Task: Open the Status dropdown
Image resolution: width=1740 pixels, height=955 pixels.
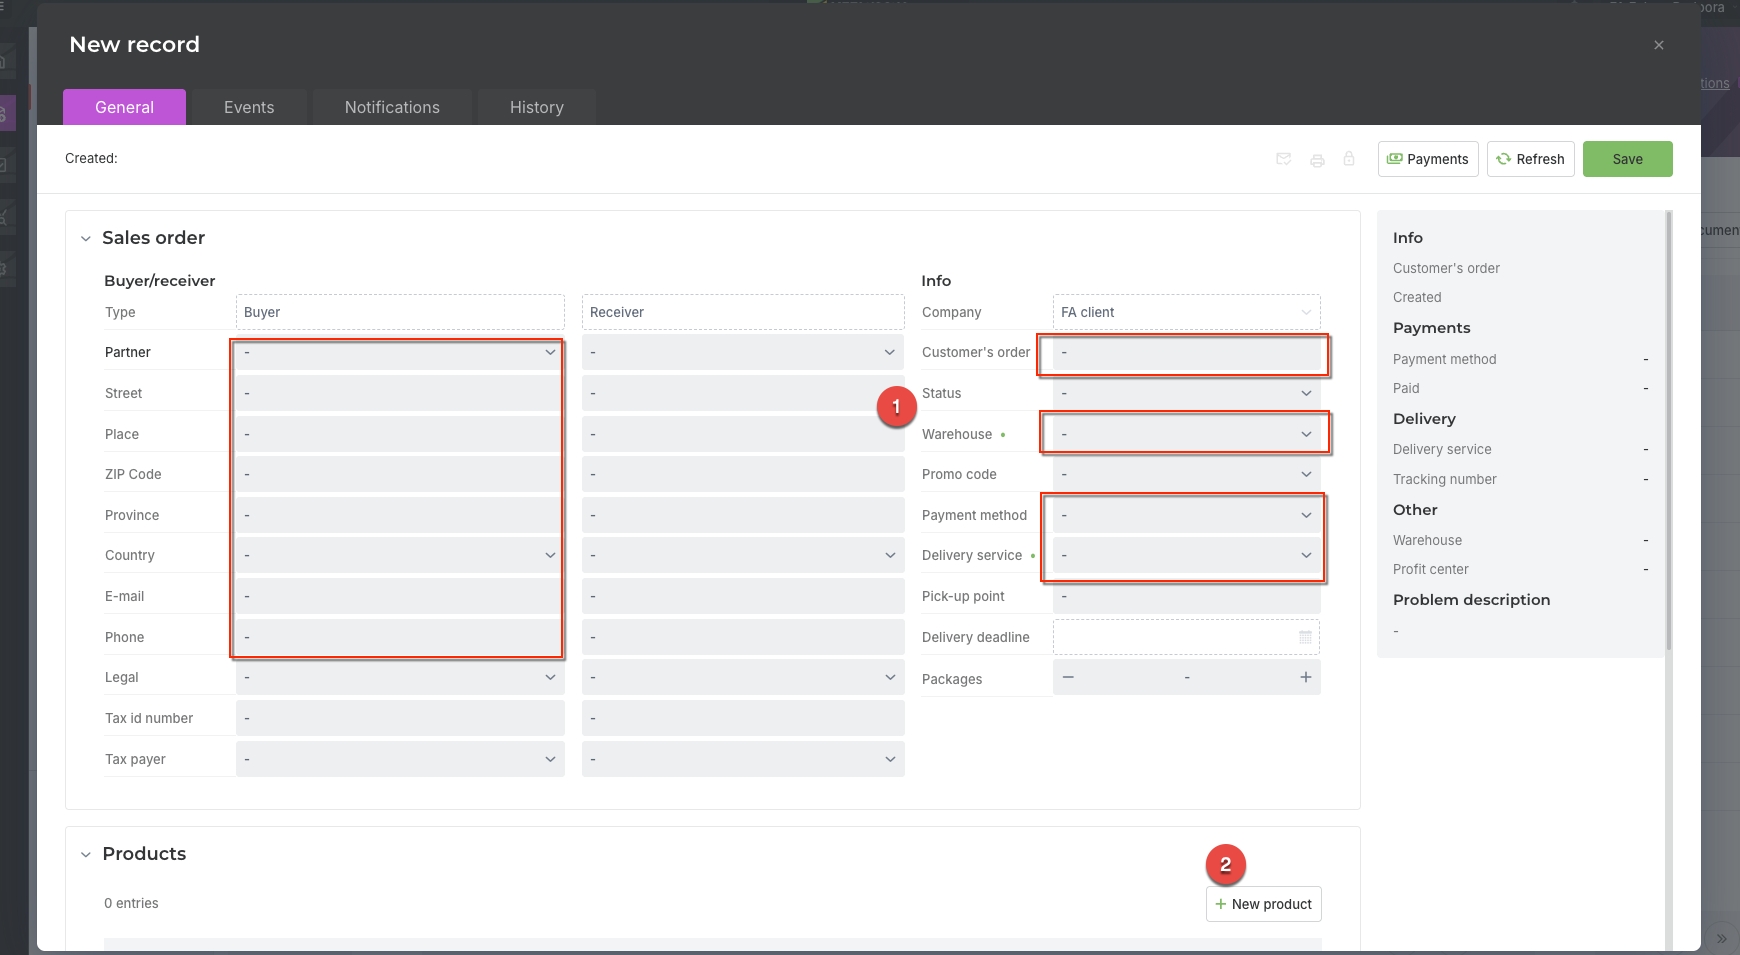Action: coord(1186,393)
